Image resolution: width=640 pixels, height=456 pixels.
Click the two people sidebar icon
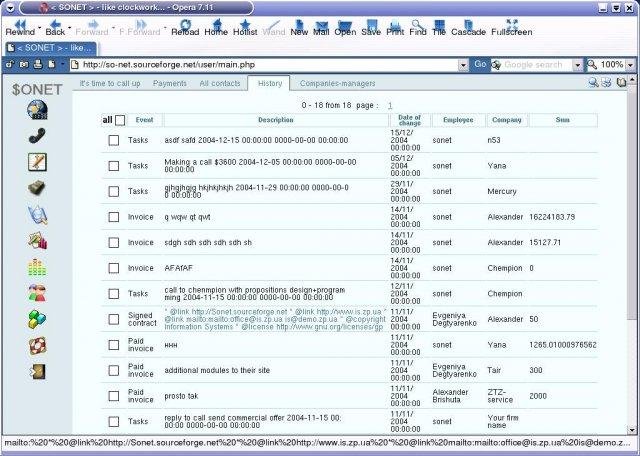37,293
